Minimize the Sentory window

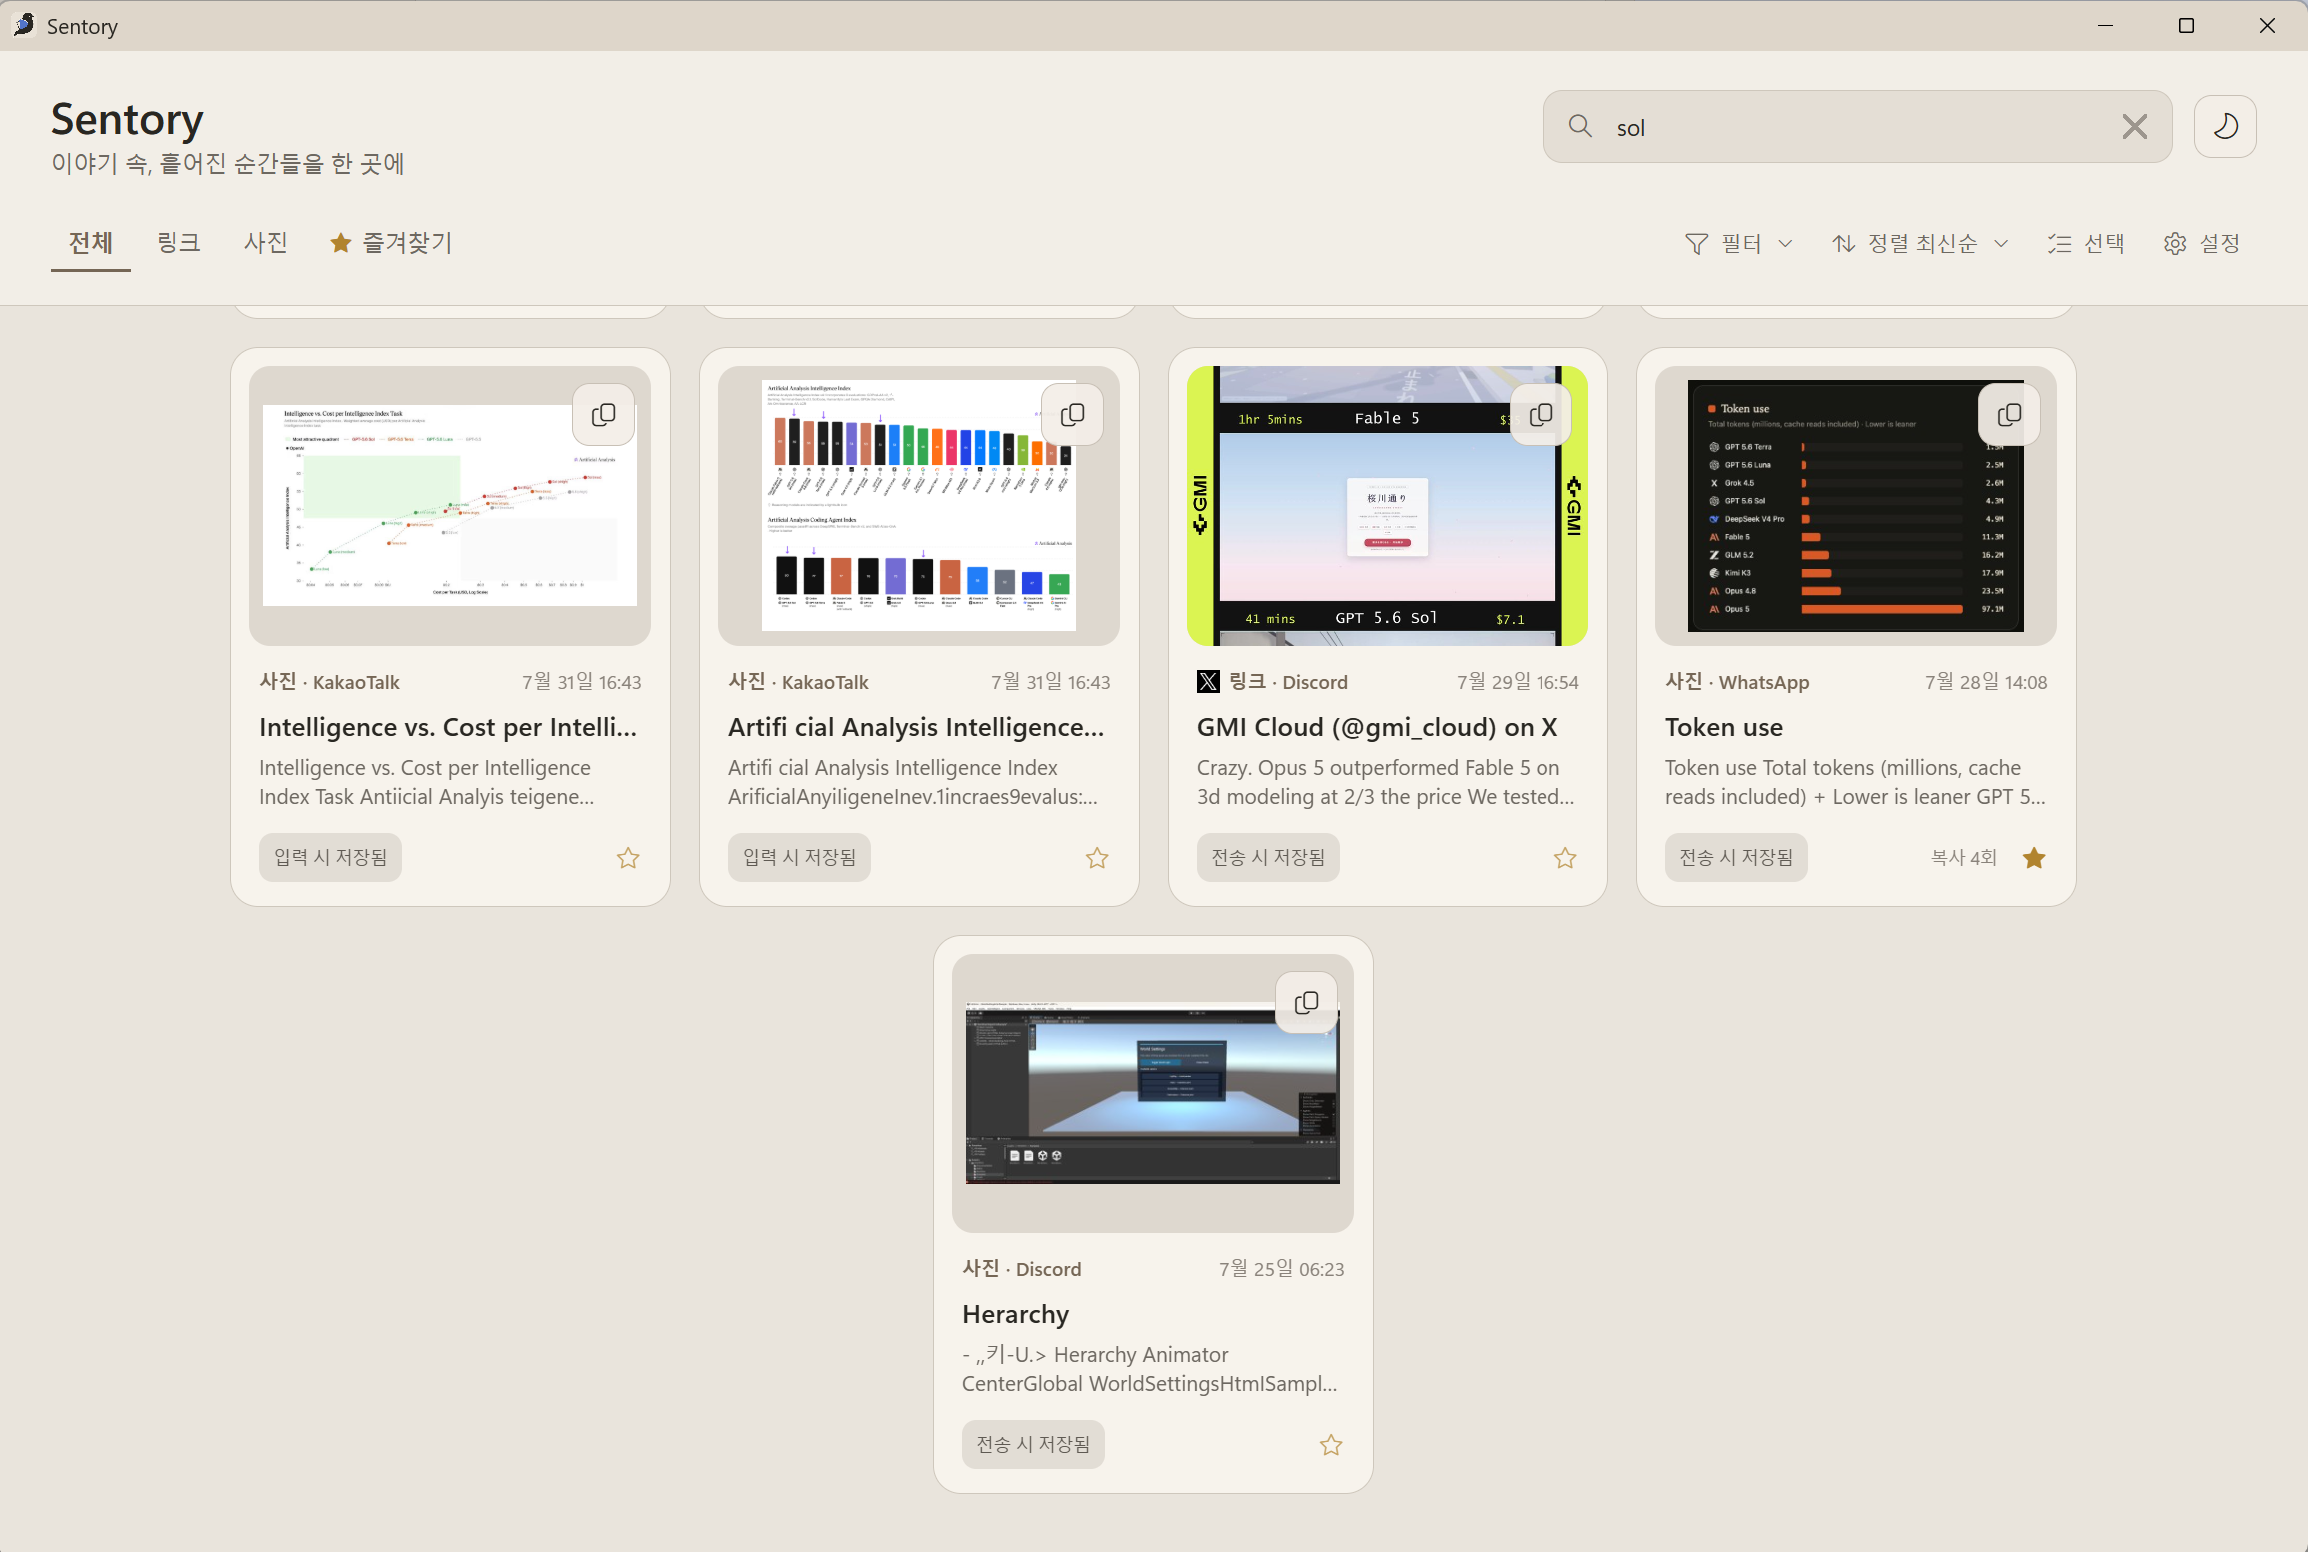(x=2105, y=26)
